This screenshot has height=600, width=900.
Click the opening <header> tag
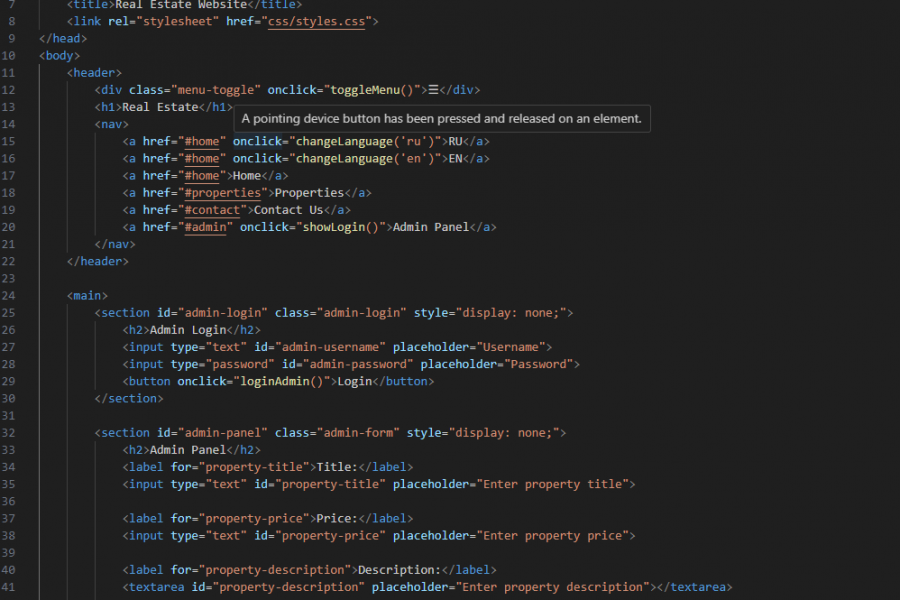point(94,73)
